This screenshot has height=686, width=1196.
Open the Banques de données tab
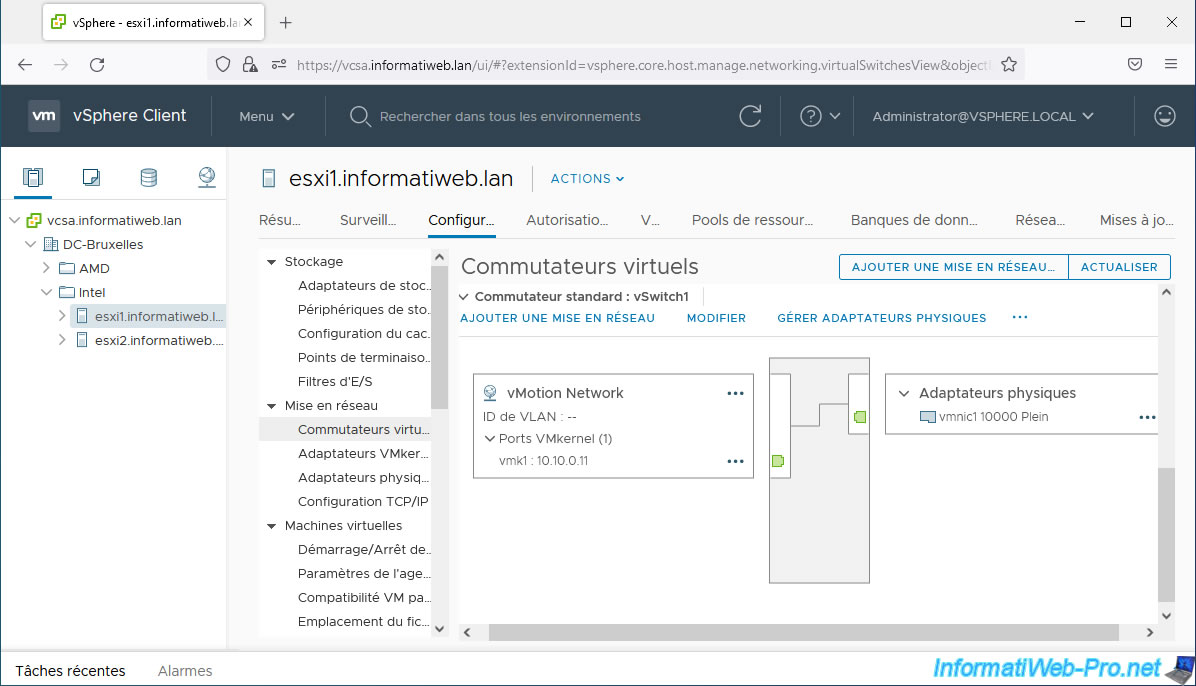(x=913, y=220)
